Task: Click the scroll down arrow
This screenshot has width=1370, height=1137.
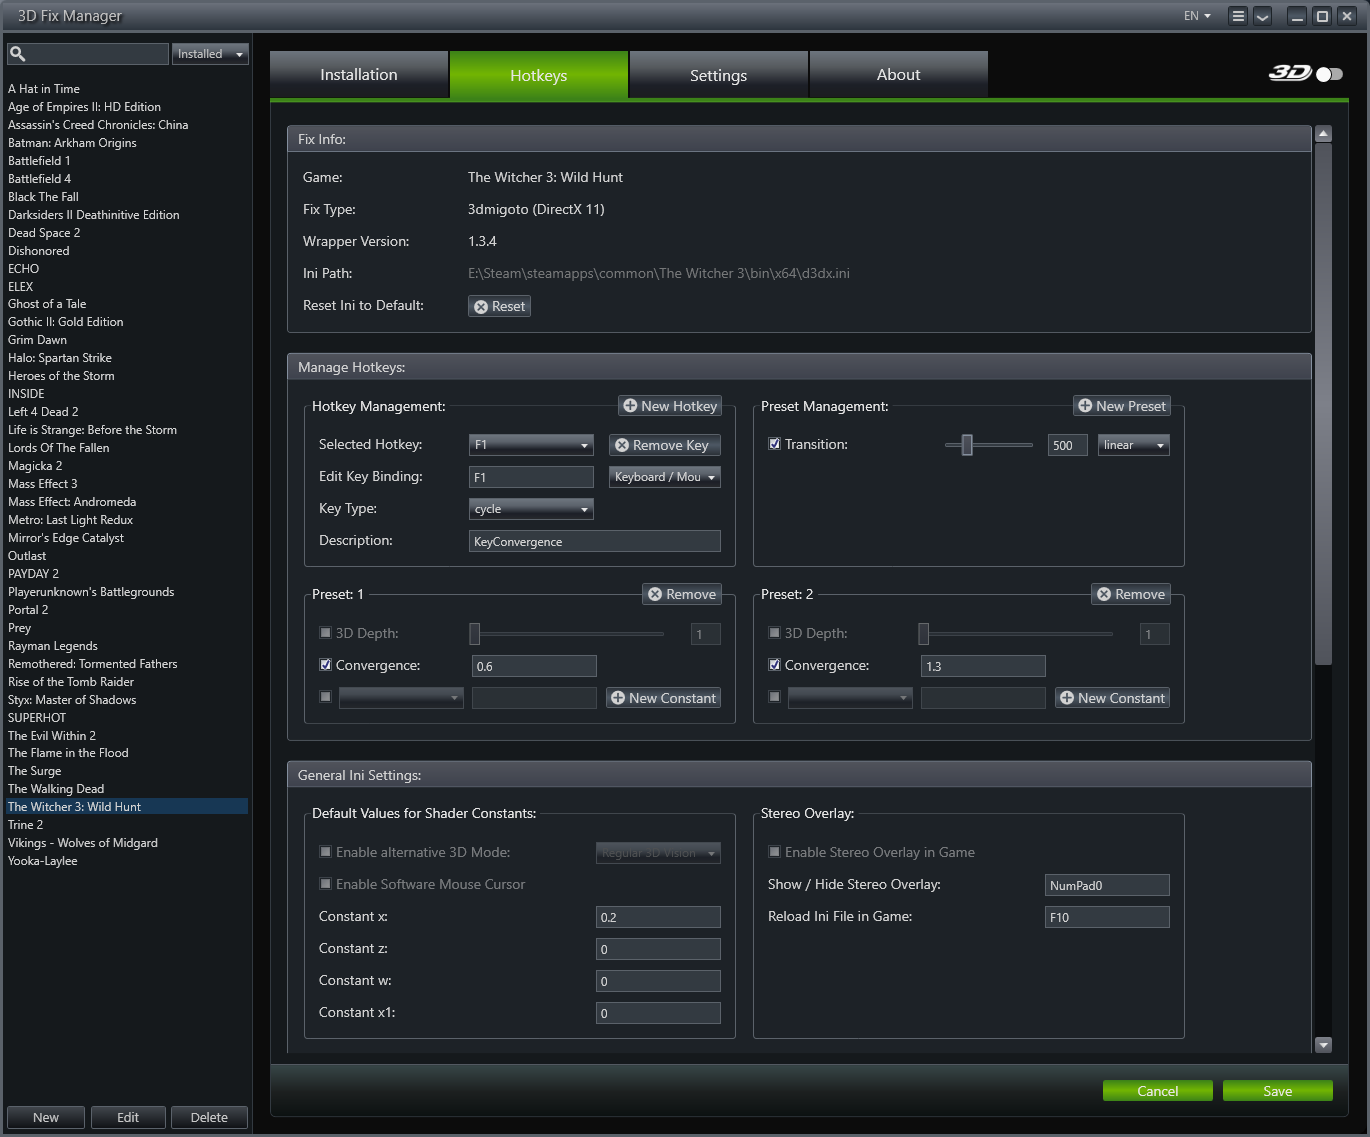Action: (1323, 1045)
